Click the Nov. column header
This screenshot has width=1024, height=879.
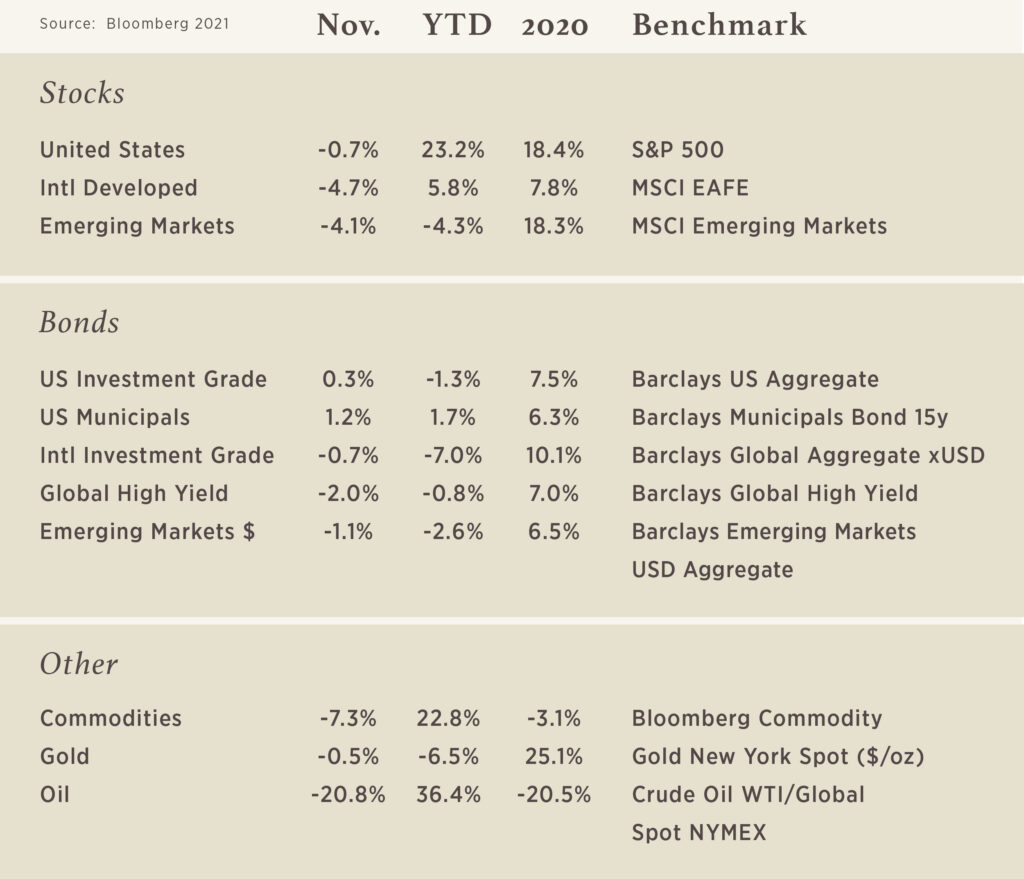click(x=348, y=25)
